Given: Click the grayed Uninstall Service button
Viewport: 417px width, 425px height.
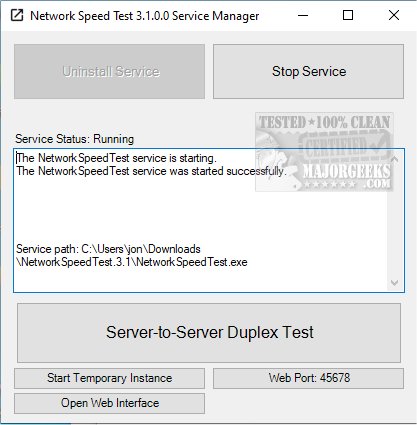Looking at the screenshot, I should point(109,71).
